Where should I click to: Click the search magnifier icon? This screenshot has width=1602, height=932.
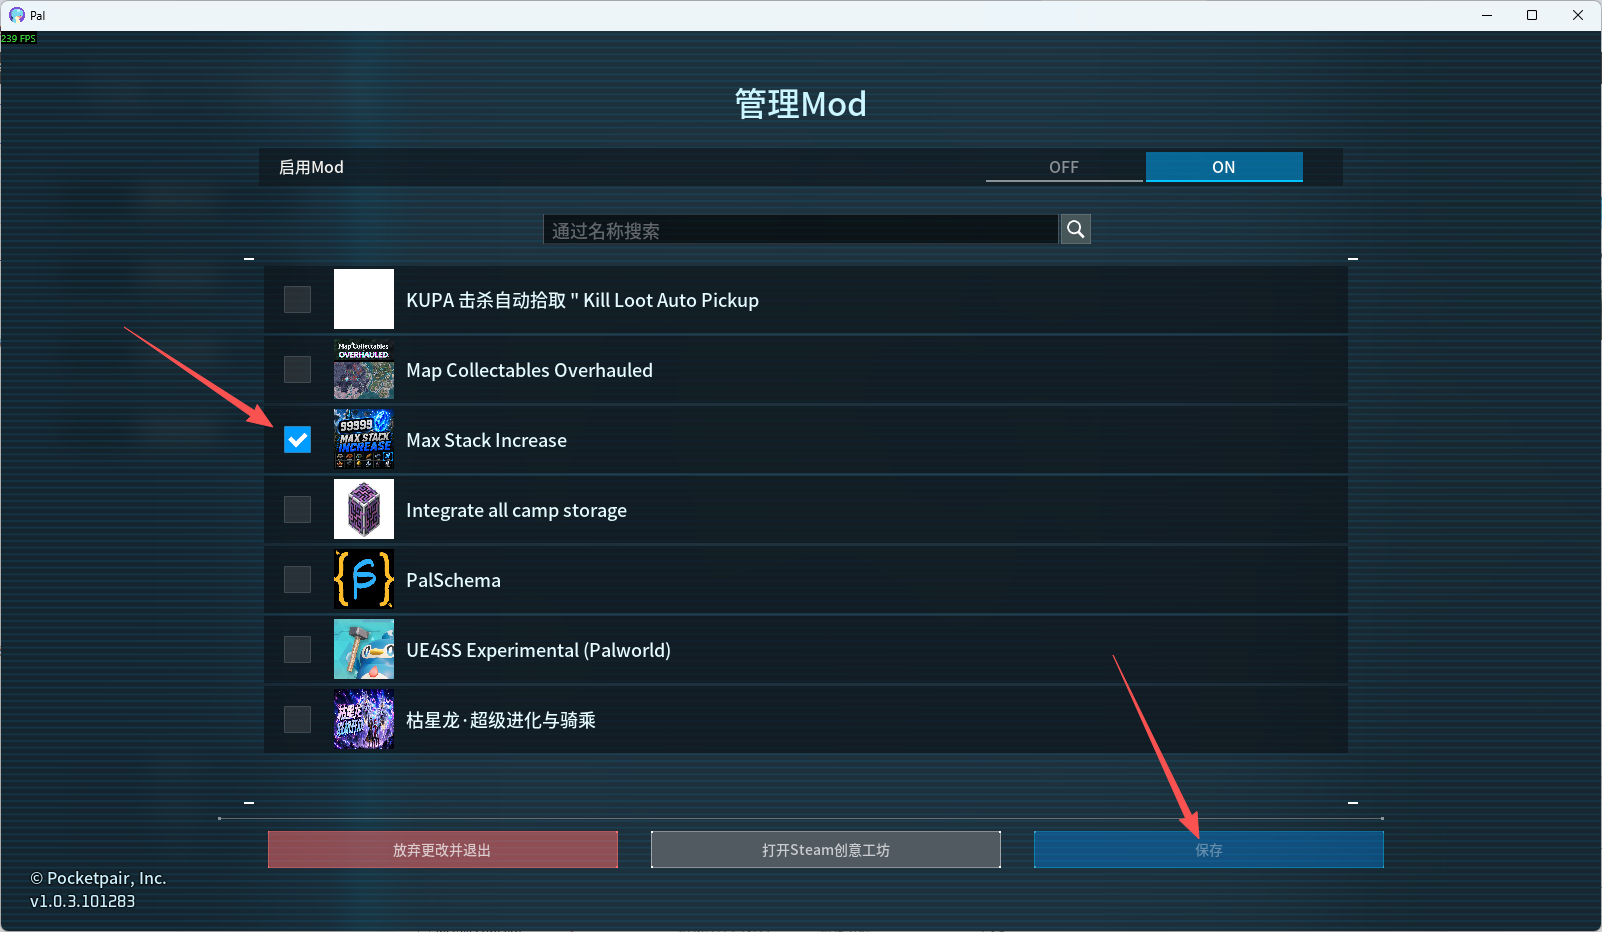[x=1075, y=229]
